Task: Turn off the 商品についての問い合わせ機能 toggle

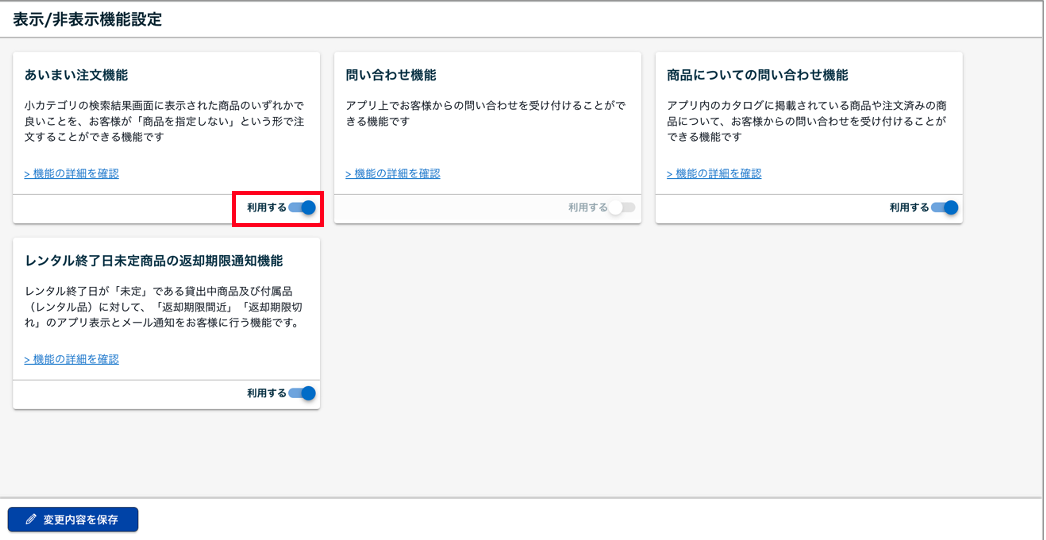Action: coord(944,208)
